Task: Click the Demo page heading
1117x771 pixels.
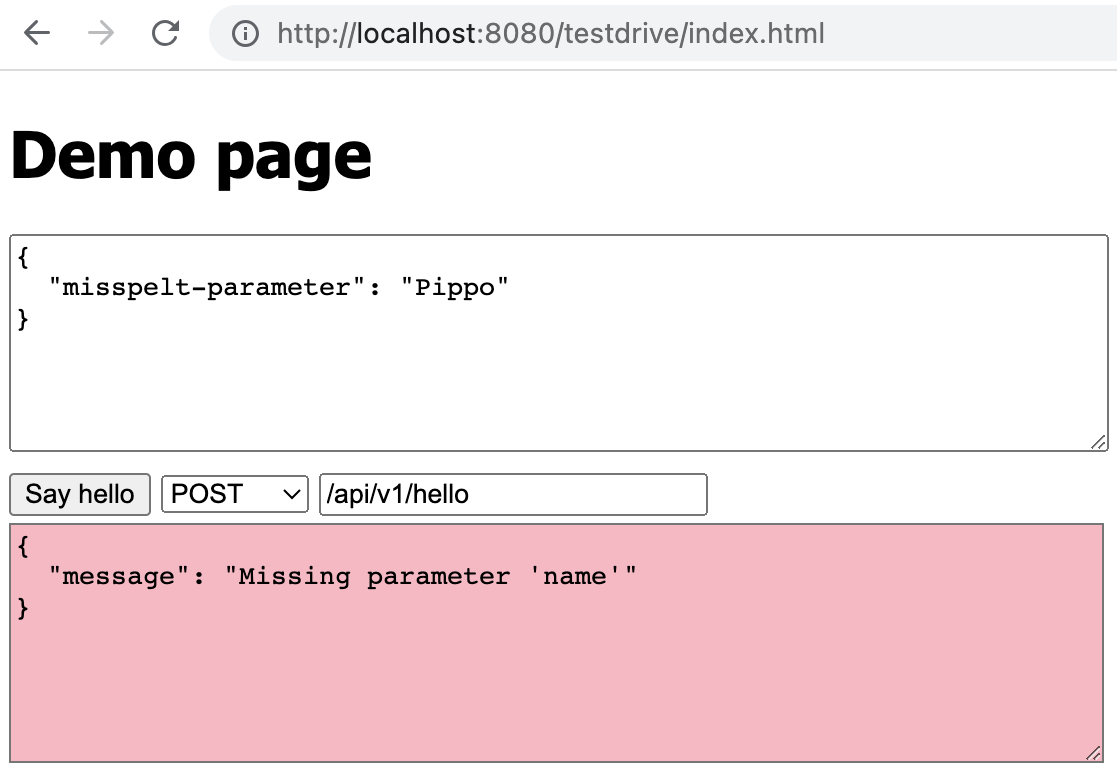Action: 190,155
